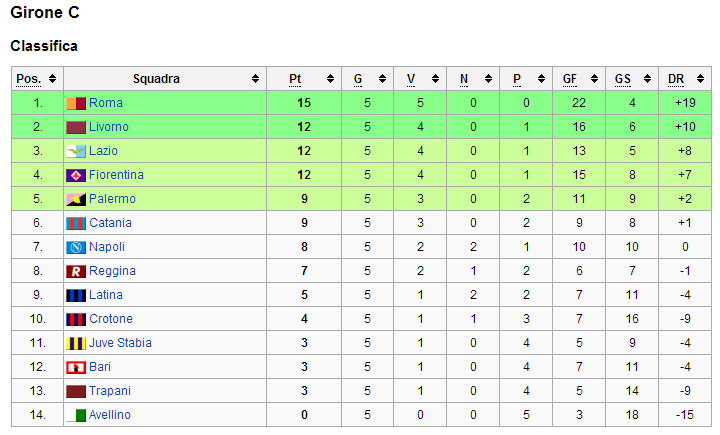This screenshot has width=720, height=435.
Task: Open the Crotone team link
Action: pos(110,319)
